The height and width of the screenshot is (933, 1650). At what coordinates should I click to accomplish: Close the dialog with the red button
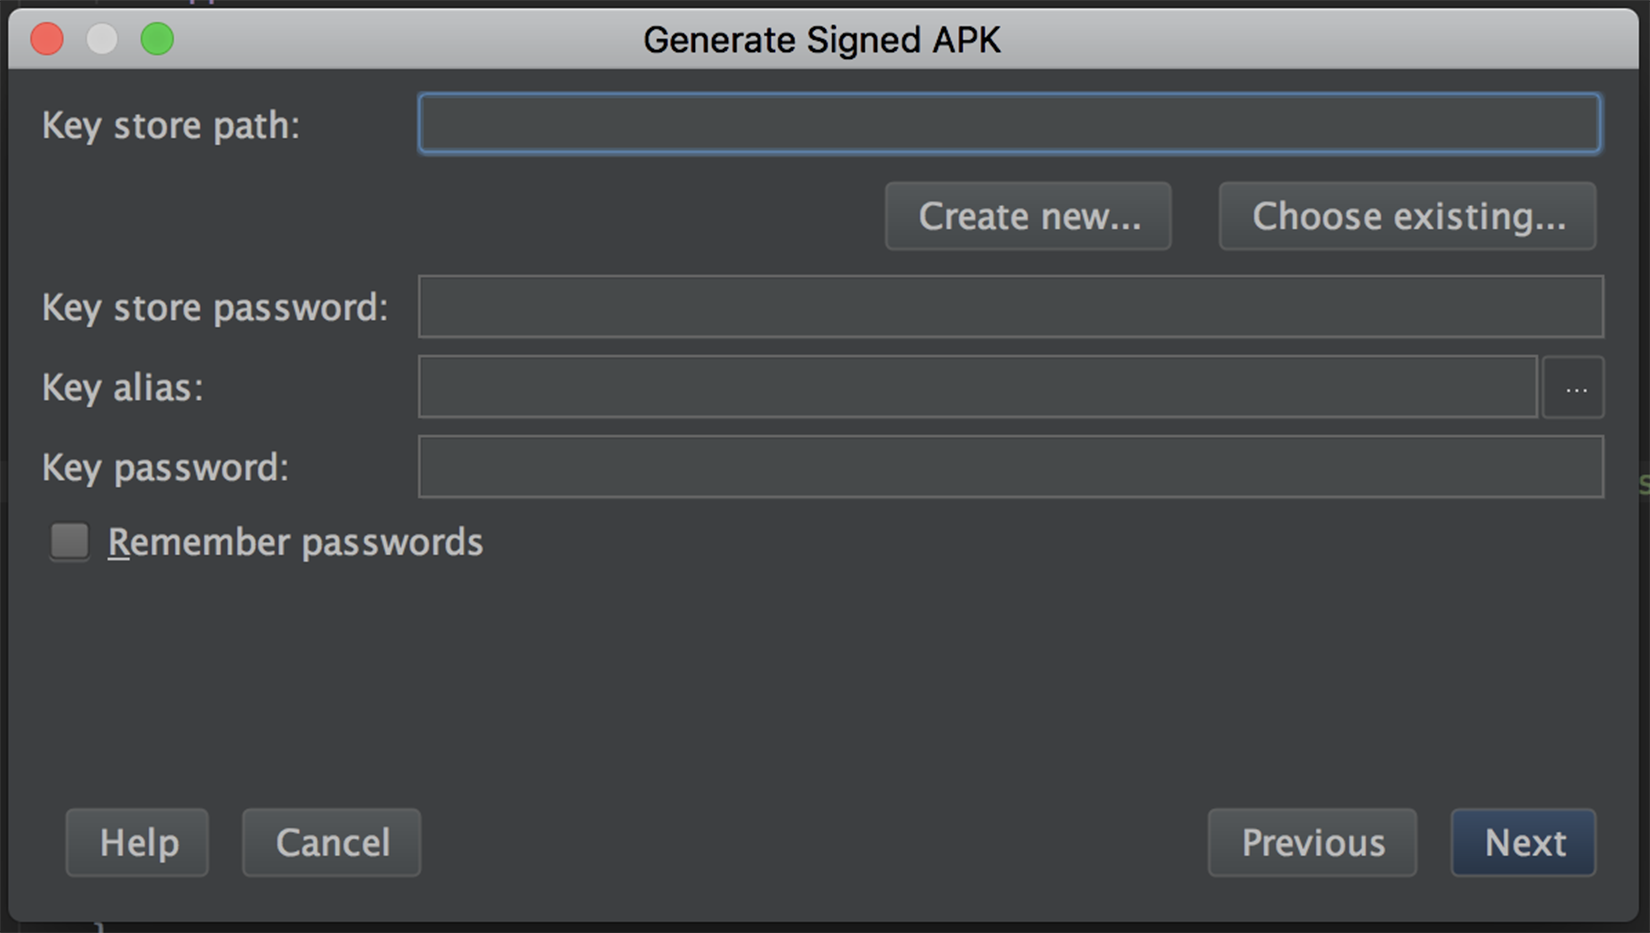47,40
